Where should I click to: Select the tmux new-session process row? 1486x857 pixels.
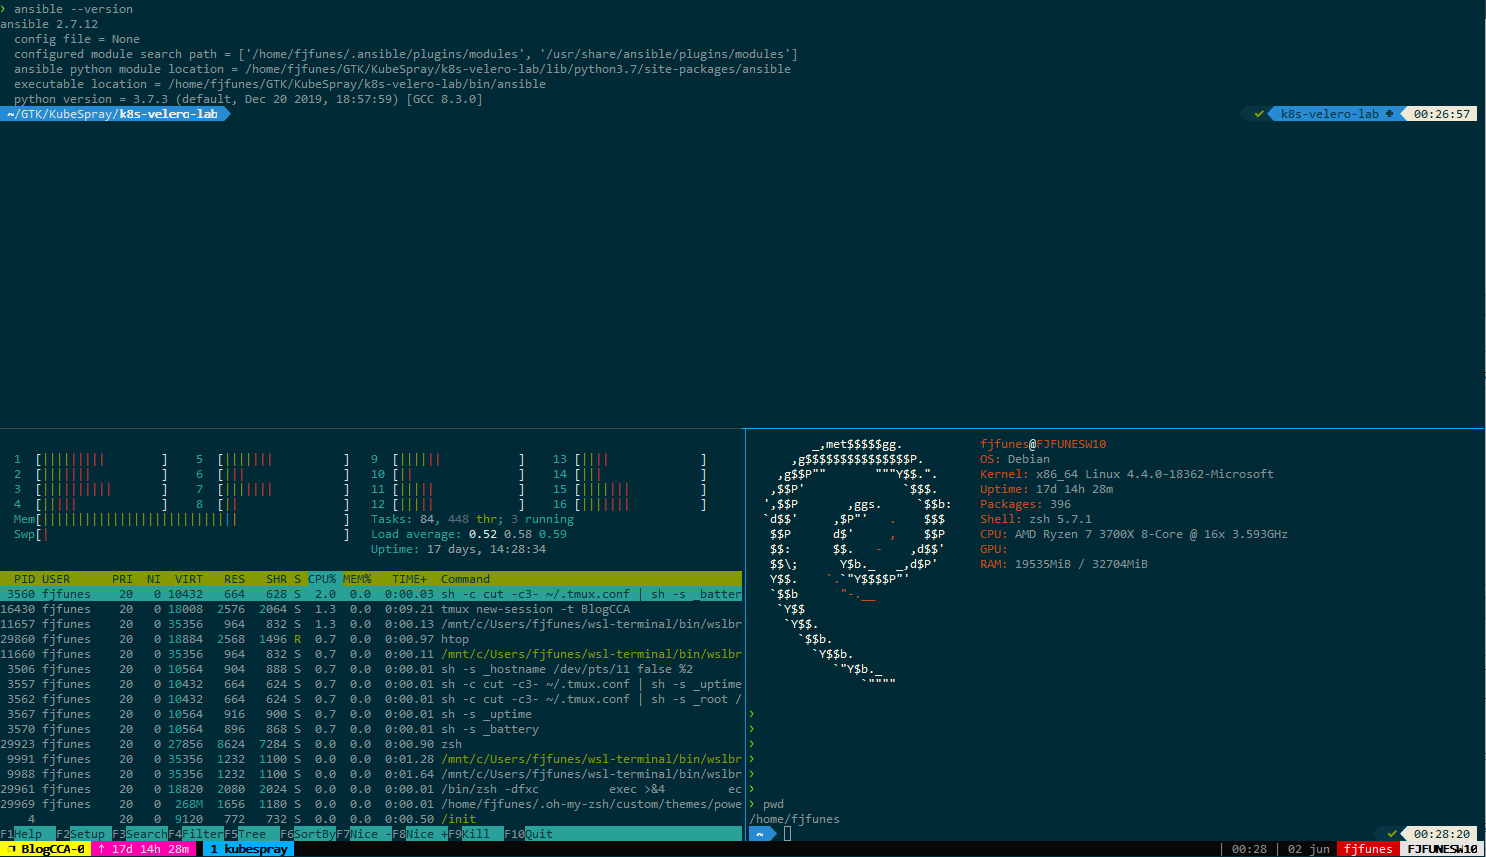370,609
